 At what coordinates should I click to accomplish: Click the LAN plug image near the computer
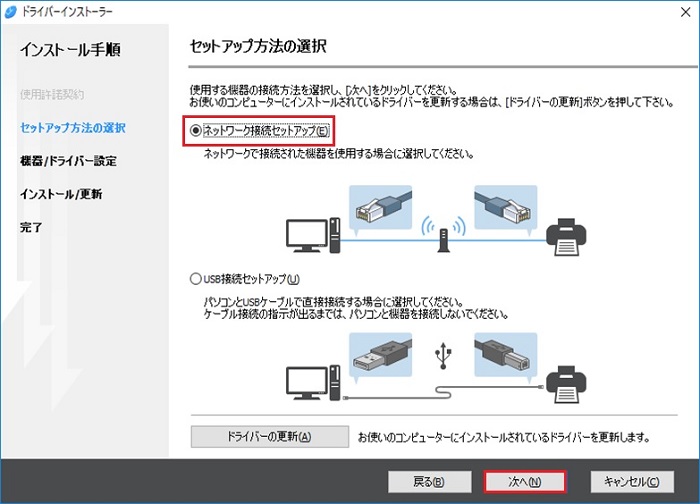pos(380,208)
